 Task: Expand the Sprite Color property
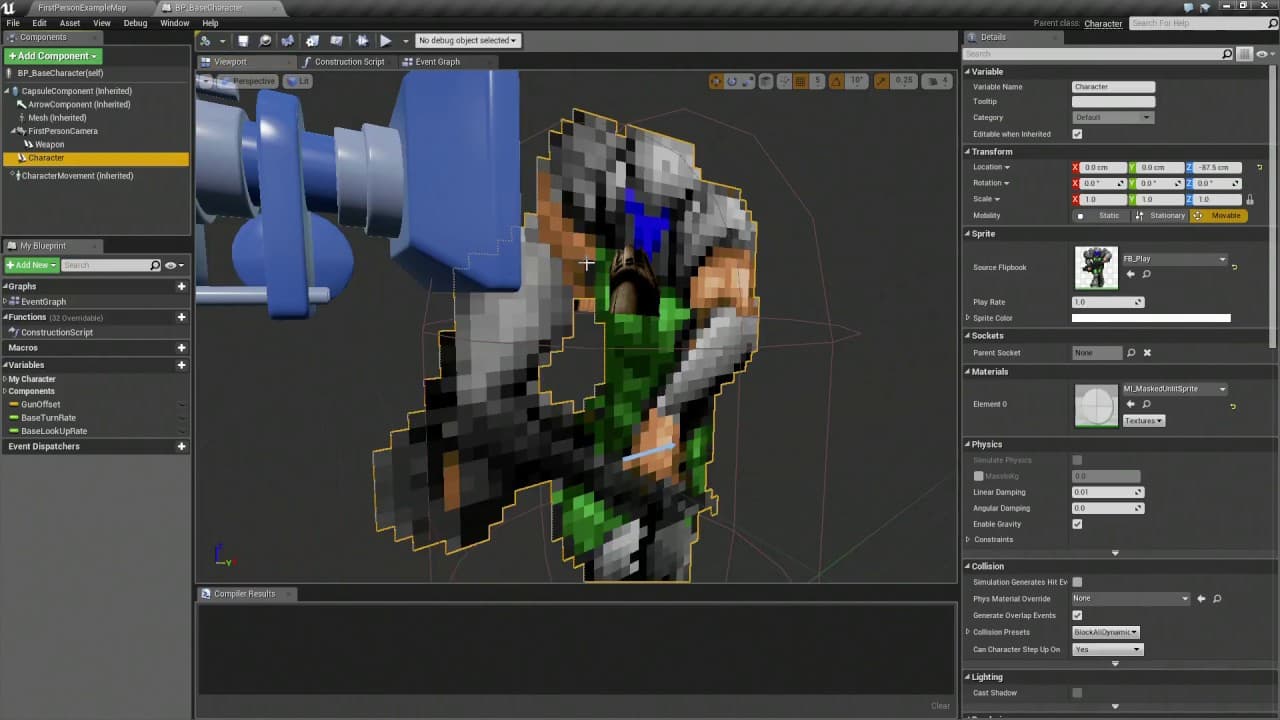pos(968,318)
